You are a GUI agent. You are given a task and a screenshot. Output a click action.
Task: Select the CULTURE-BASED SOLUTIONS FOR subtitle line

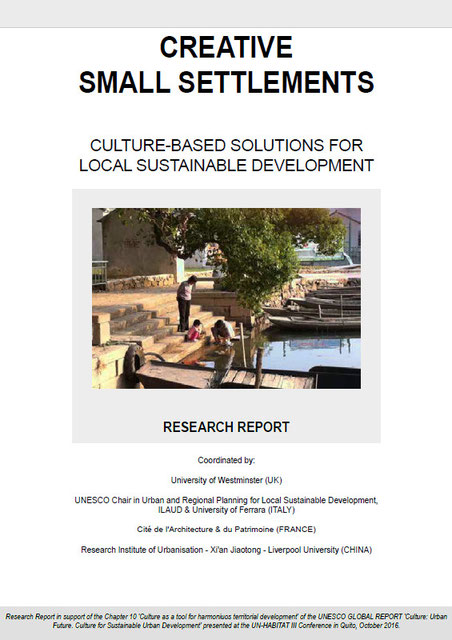[226, 146]
